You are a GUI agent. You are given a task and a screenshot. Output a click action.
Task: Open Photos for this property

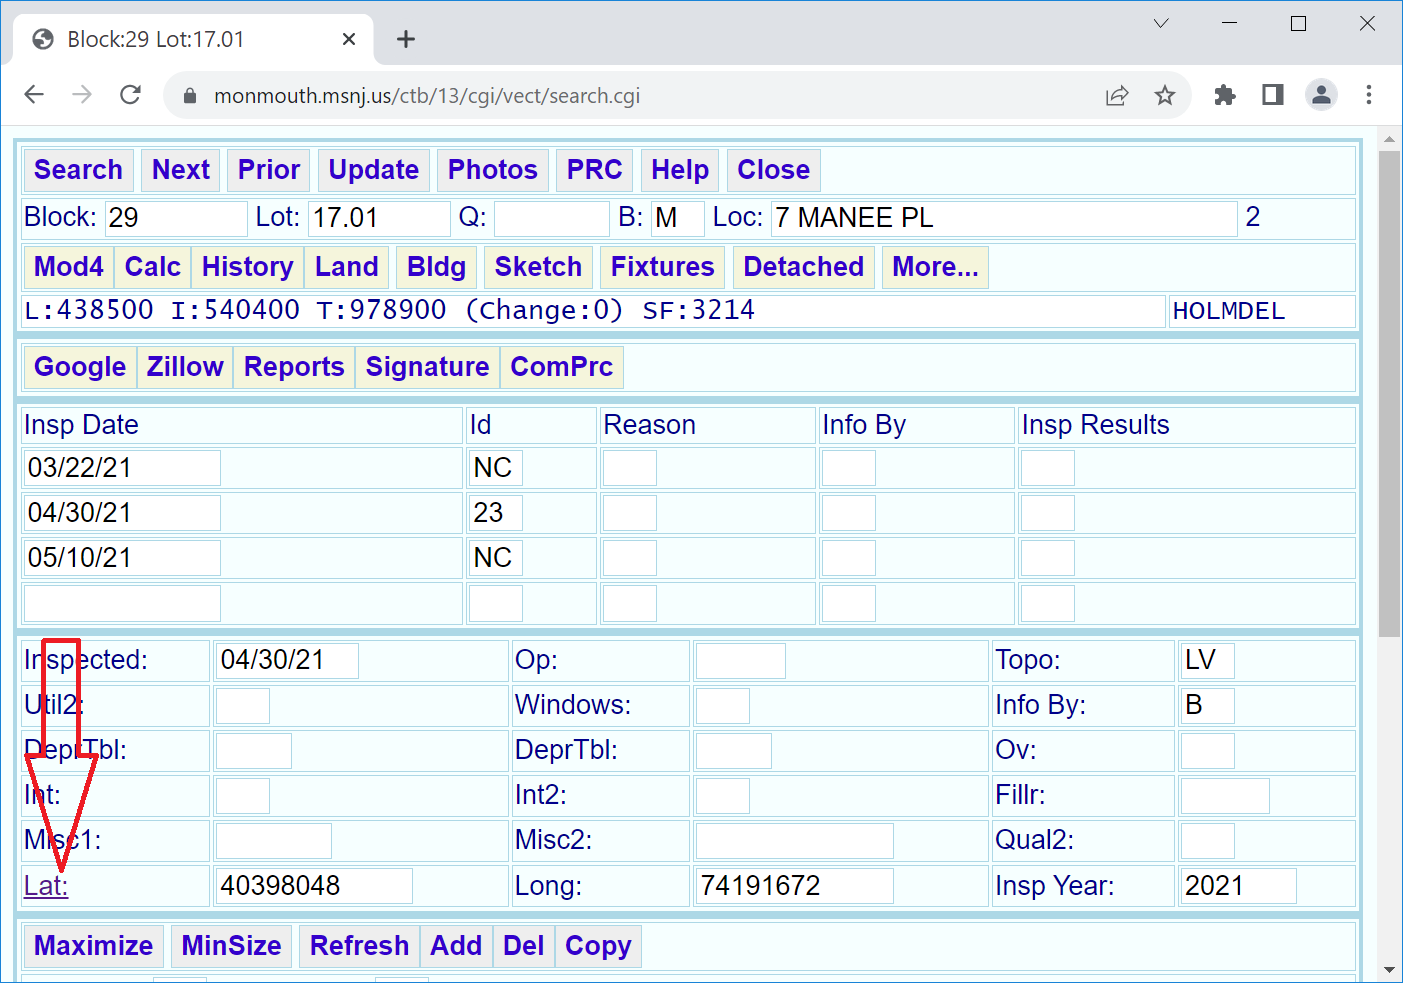(x=493, y=170)
